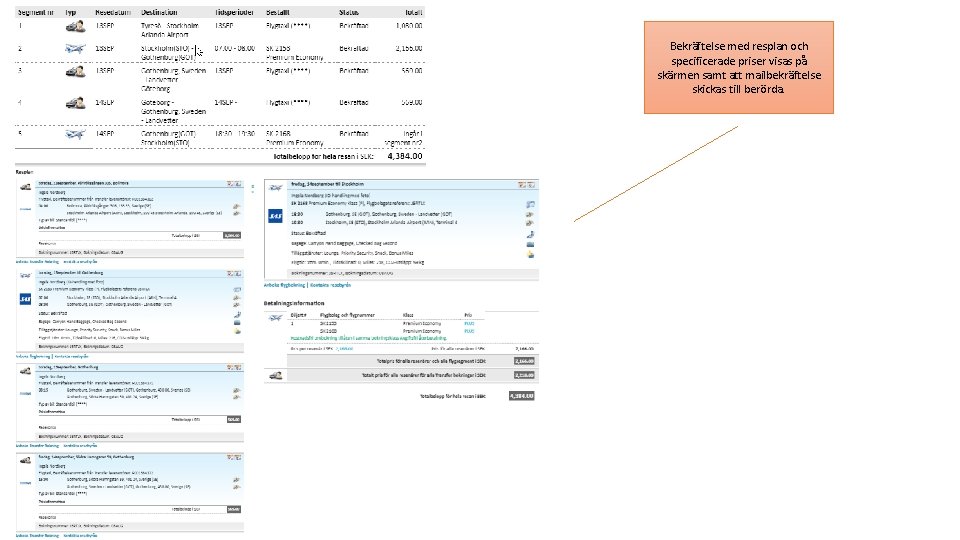Click the airplane icon in segment 5 row
This screenshot has width=960, height=540.
coord(75,134)
